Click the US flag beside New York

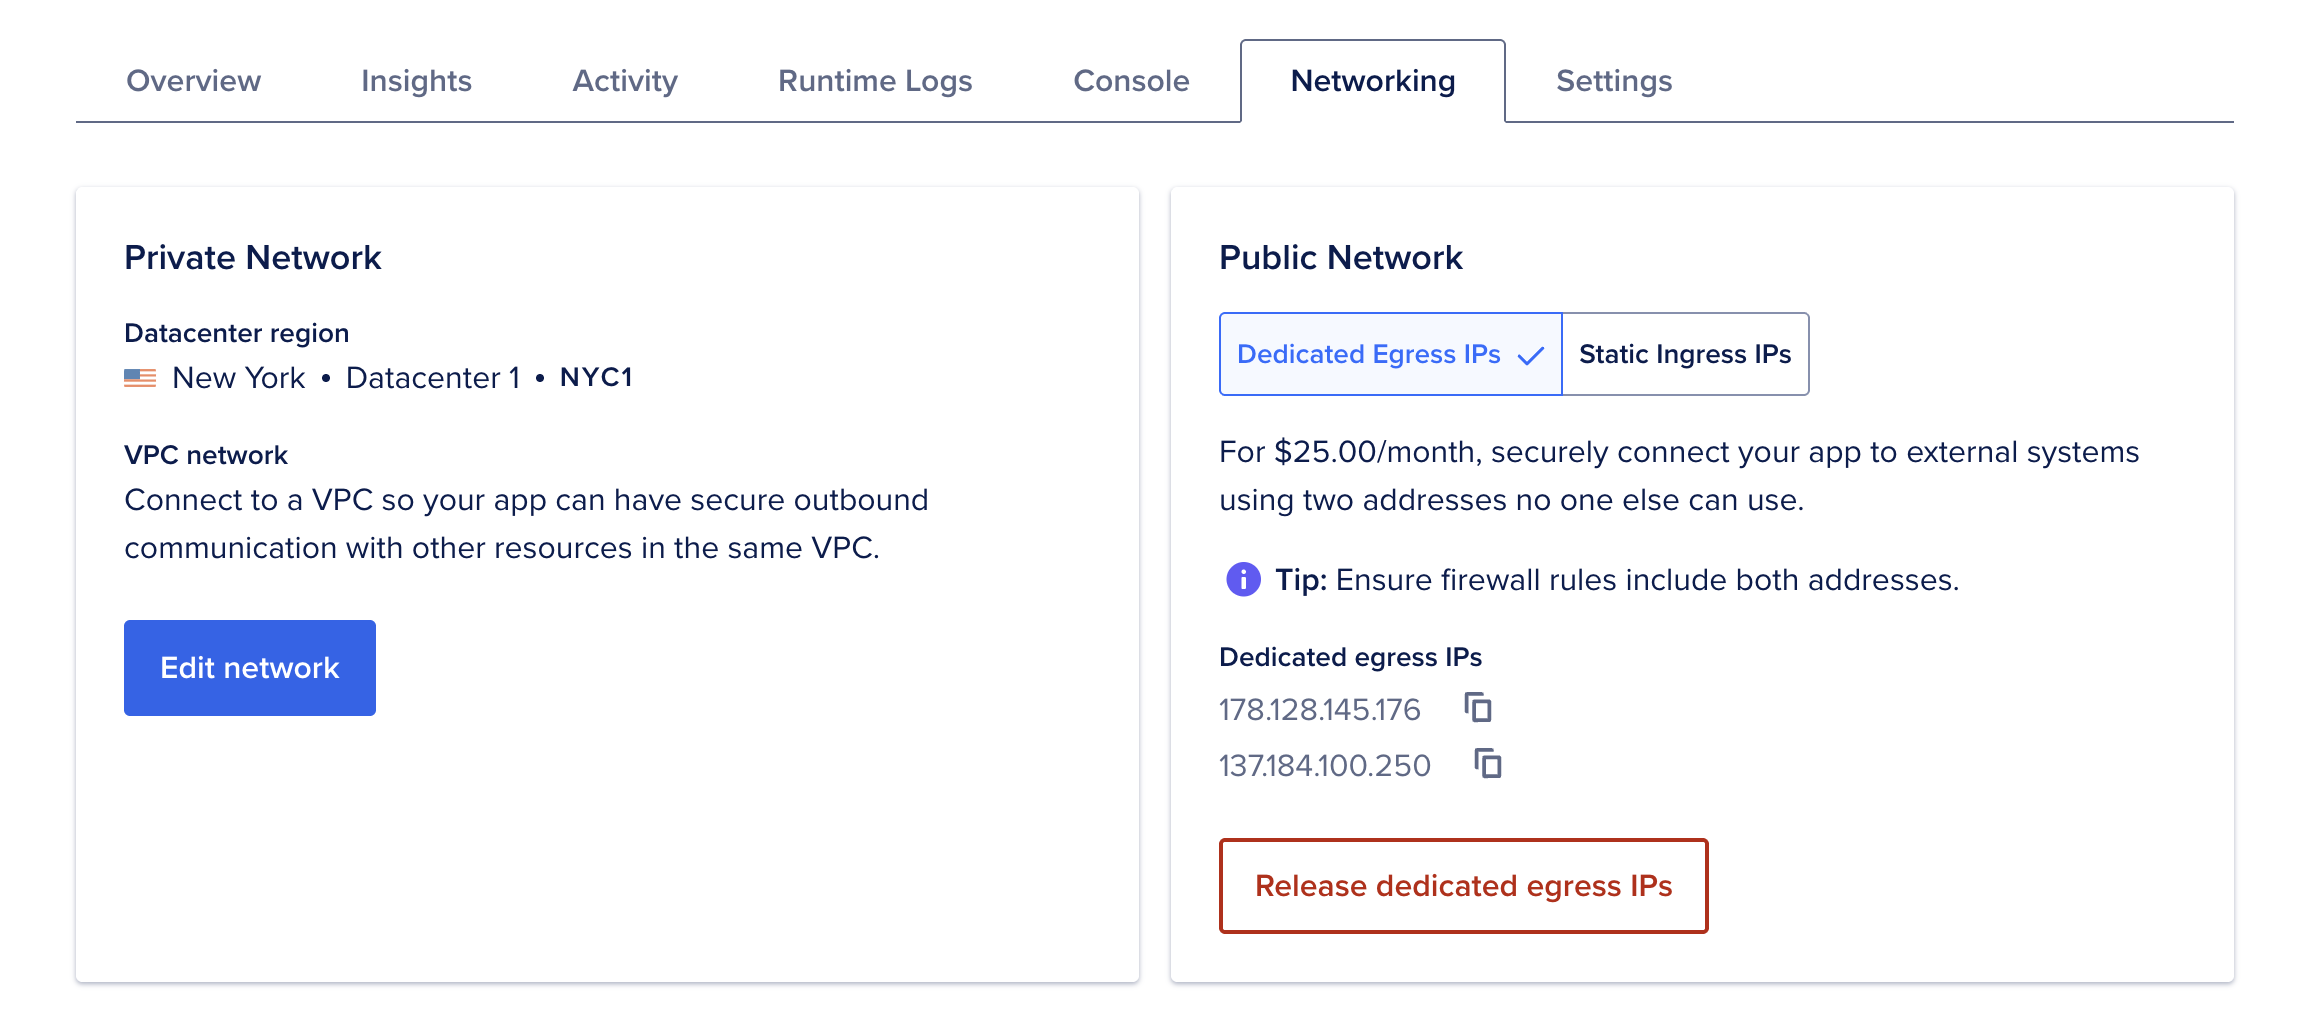[140, 377]
